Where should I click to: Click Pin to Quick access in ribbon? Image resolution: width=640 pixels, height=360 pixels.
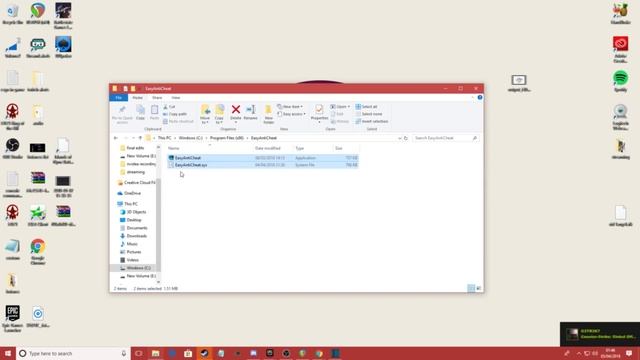[122, 114]
